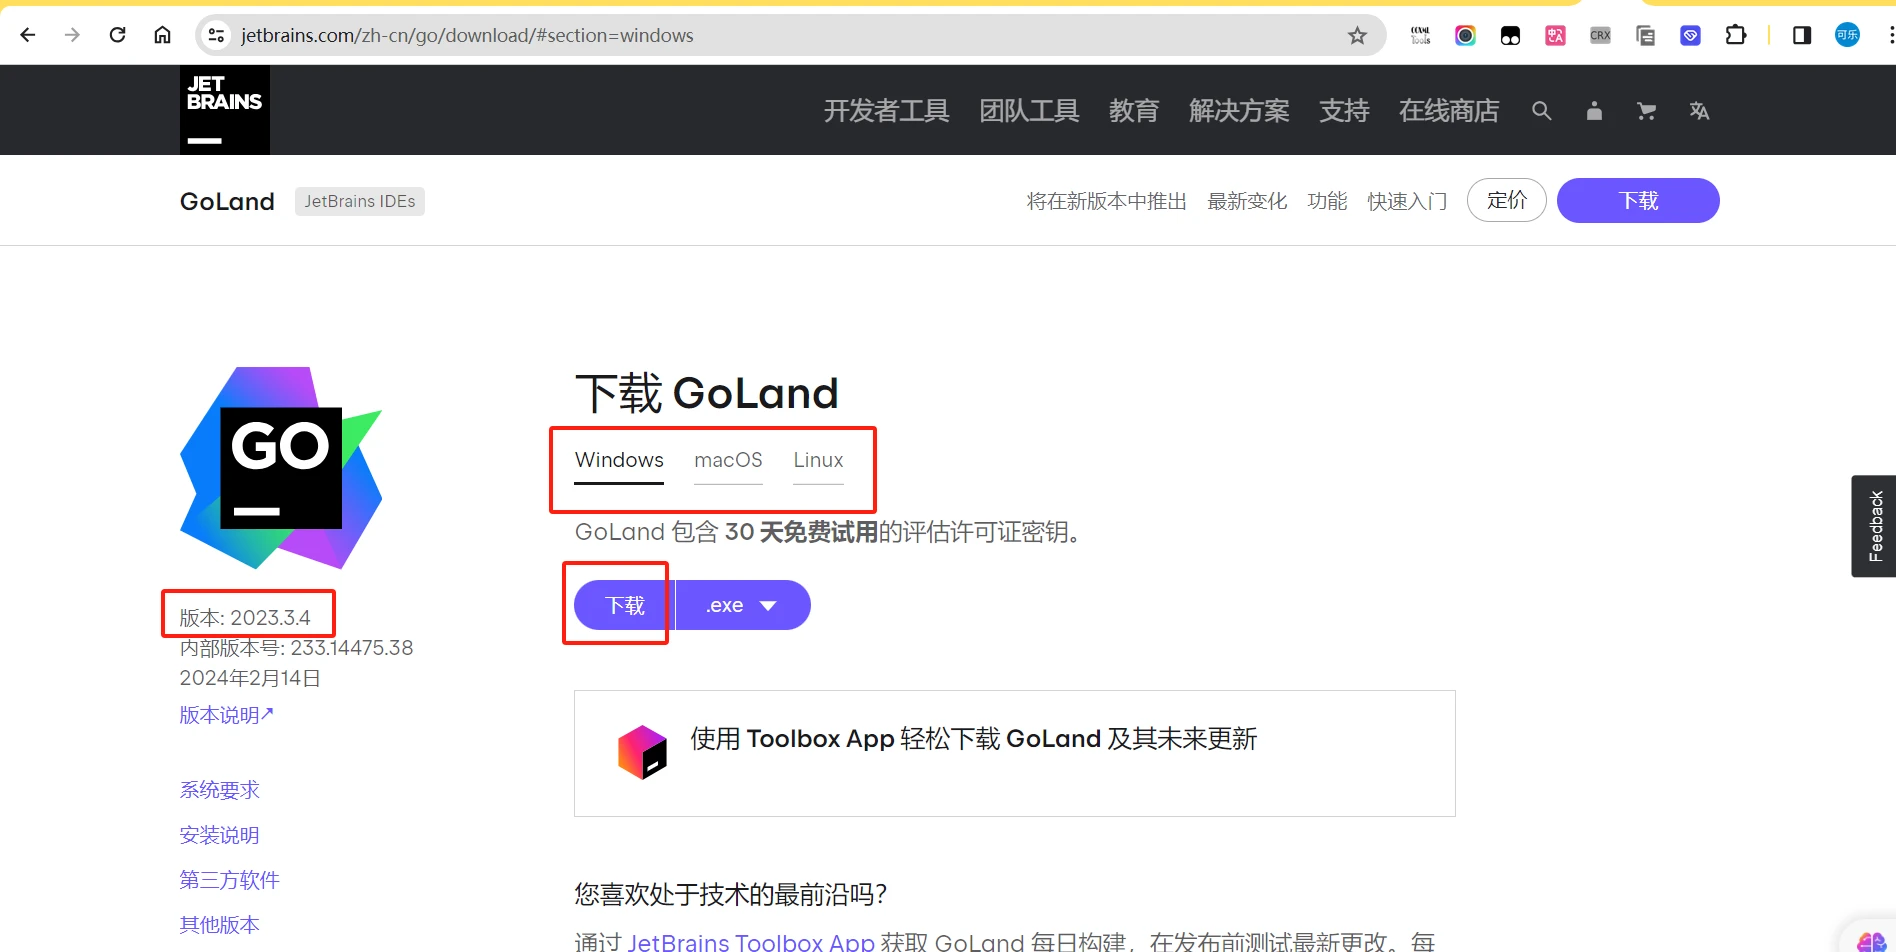Select the macOS tab
Image resolution: width=1896 pixels, height=952 pixels.
coord(728,460)
